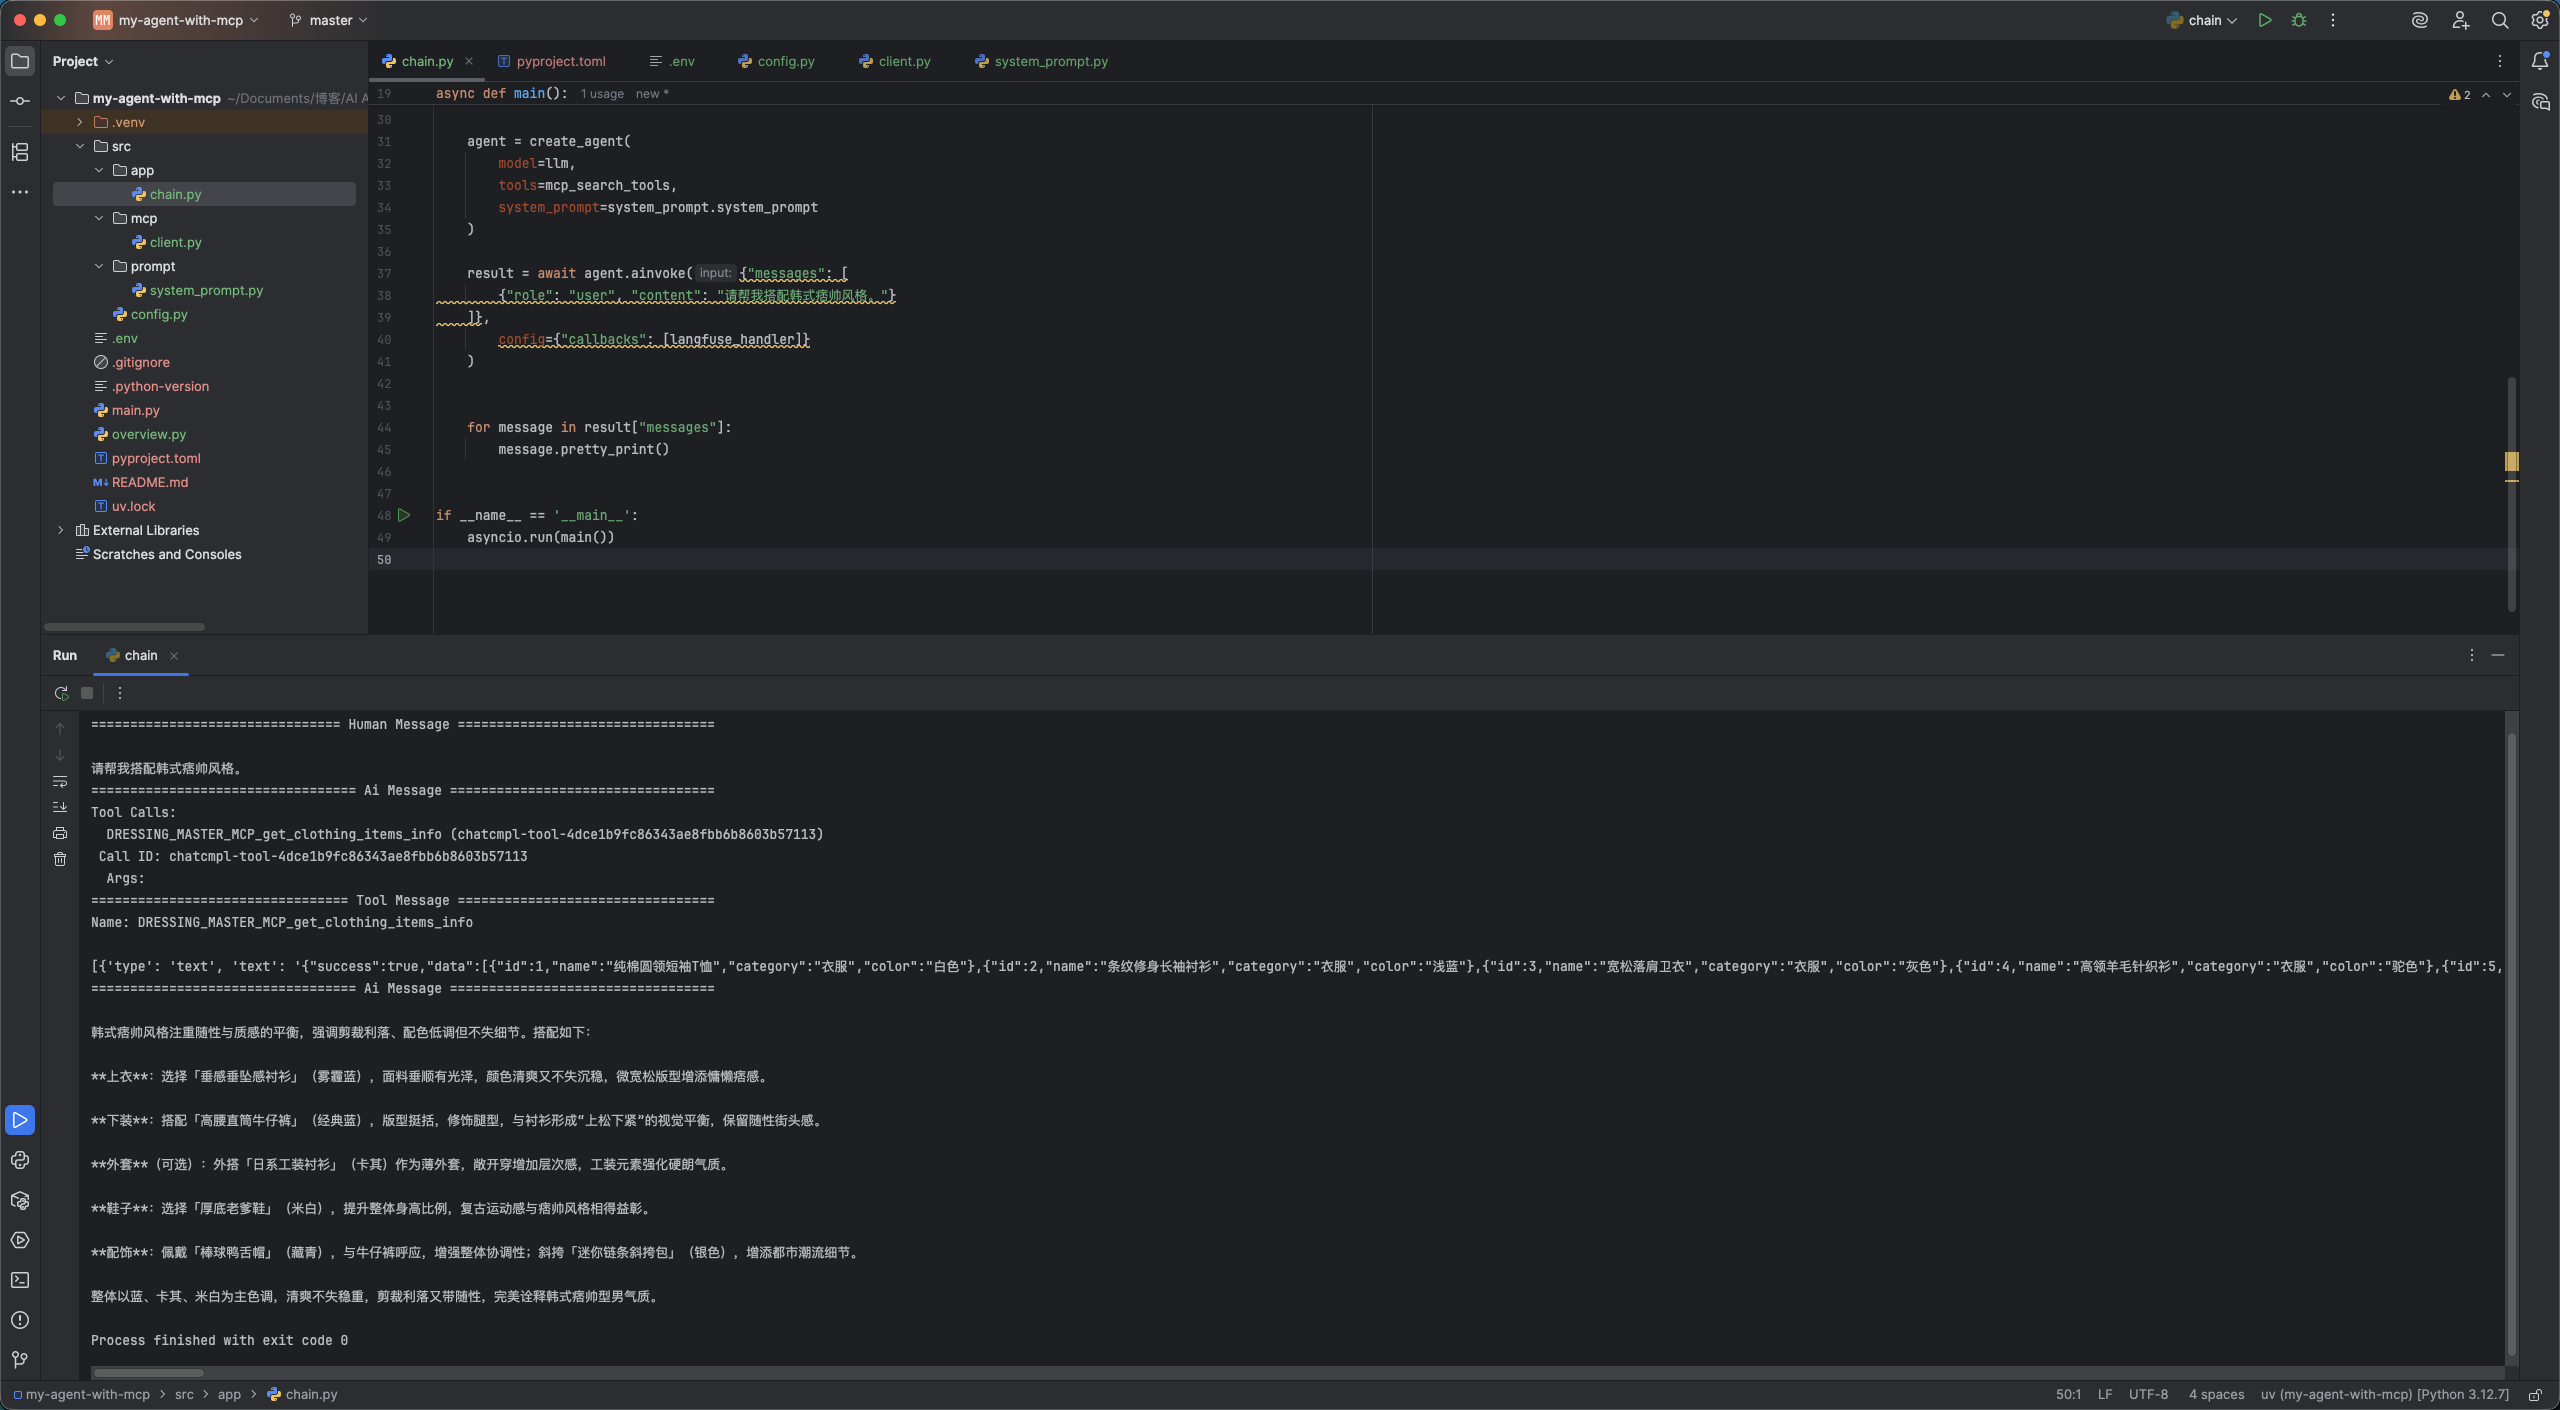Open the Python Console tool window
2560x1410 pixels.
tap(20, 1160)
